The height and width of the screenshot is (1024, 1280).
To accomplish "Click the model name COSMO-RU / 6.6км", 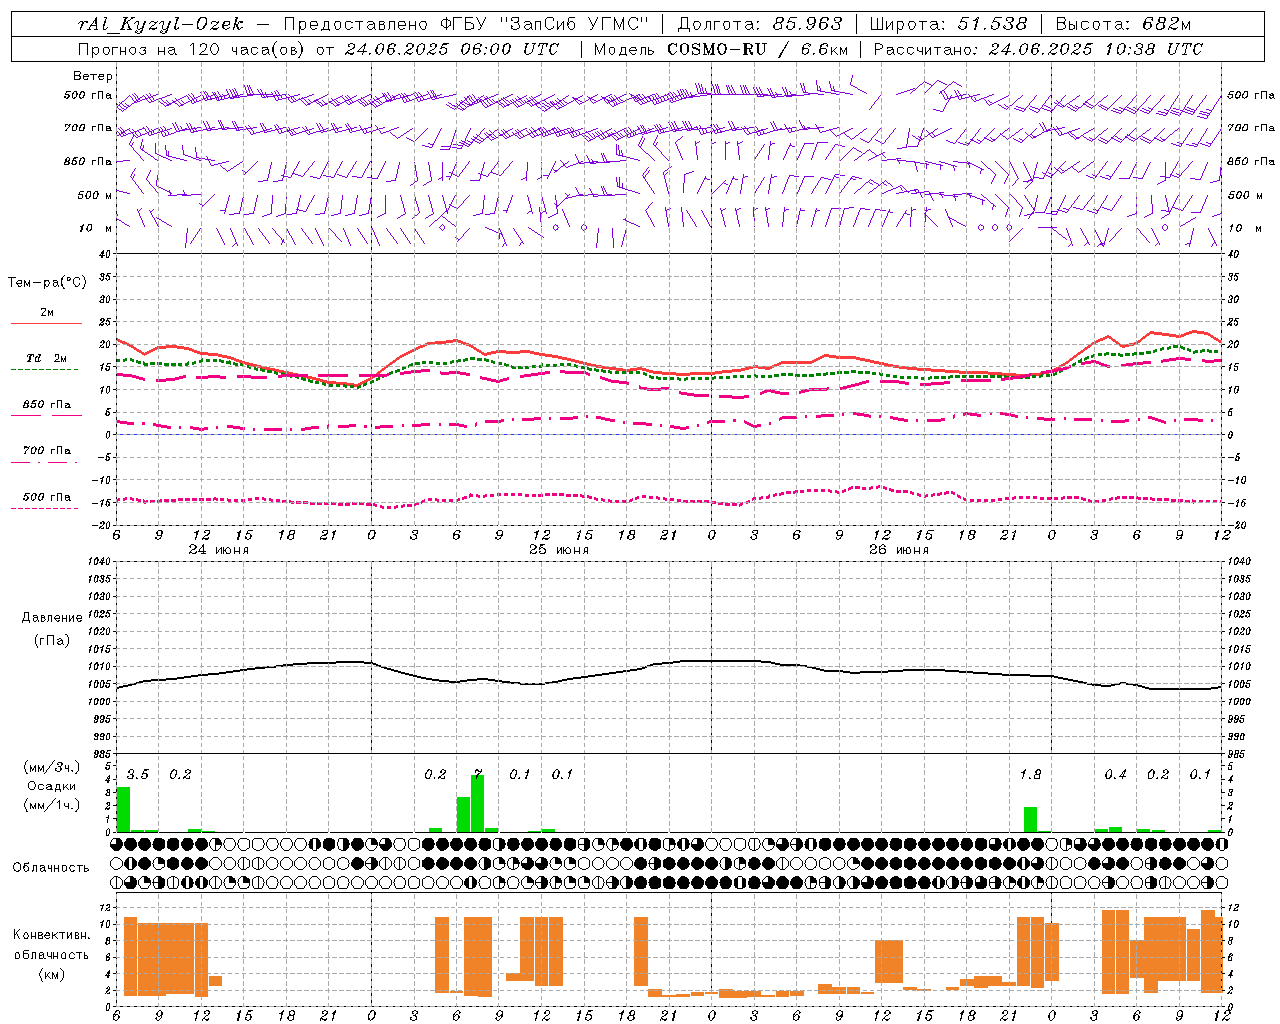I will click(758, 49).
